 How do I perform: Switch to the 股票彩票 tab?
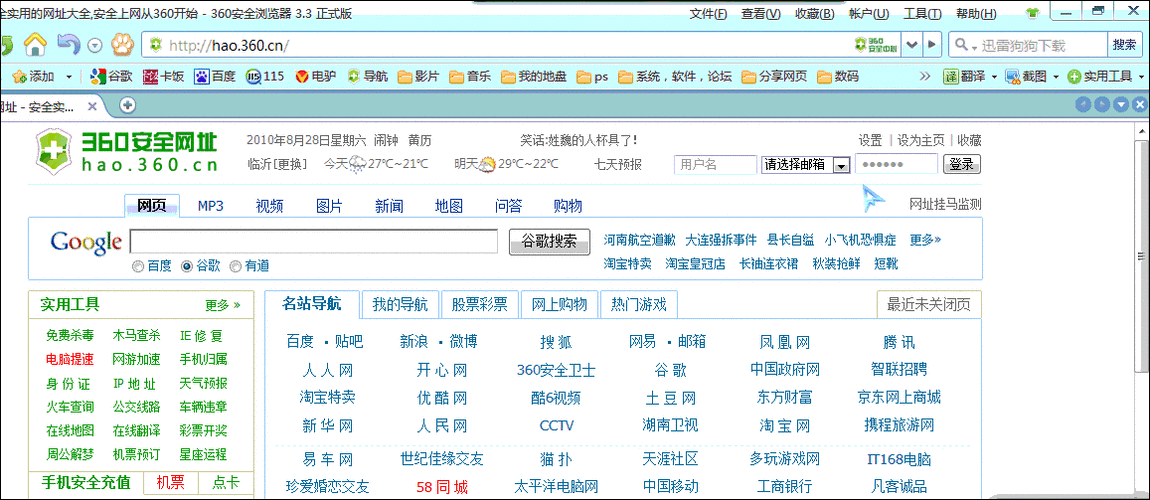coord(479,304)
